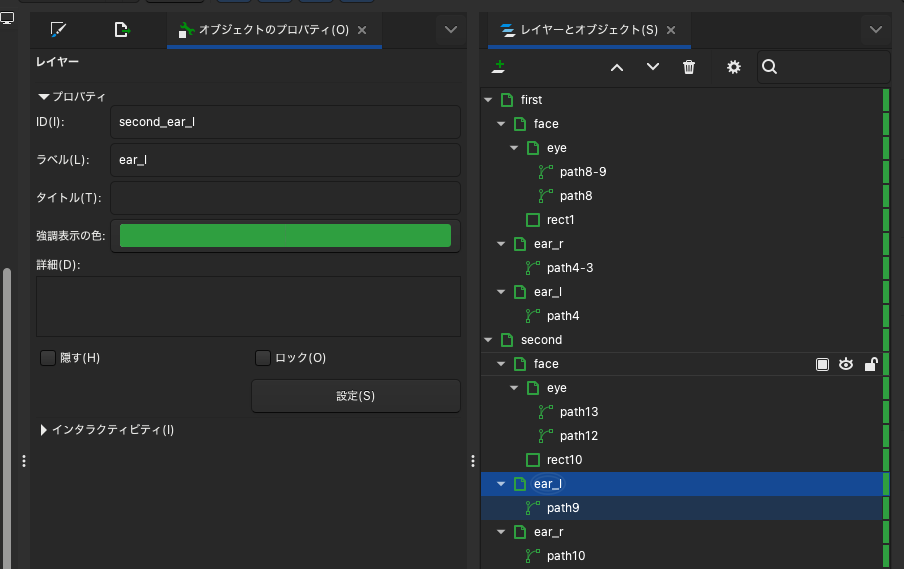Select path8 in the layers tree

[576, 196]
